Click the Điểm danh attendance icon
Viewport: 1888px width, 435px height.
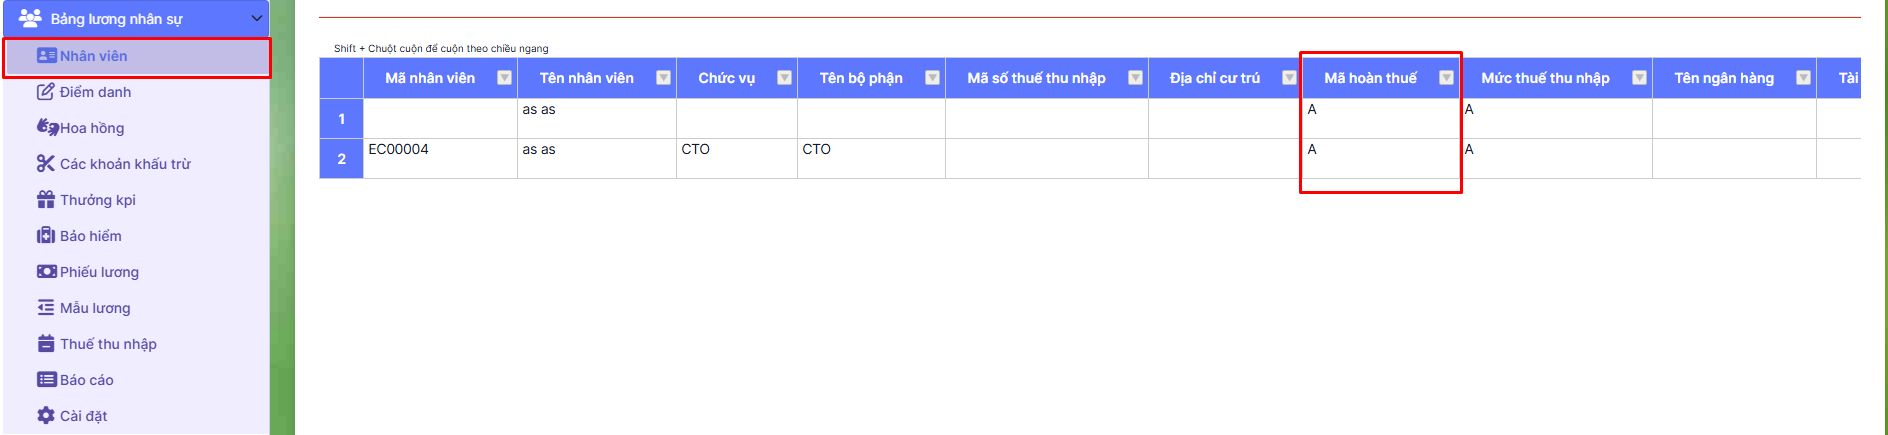tap(45, 92)
